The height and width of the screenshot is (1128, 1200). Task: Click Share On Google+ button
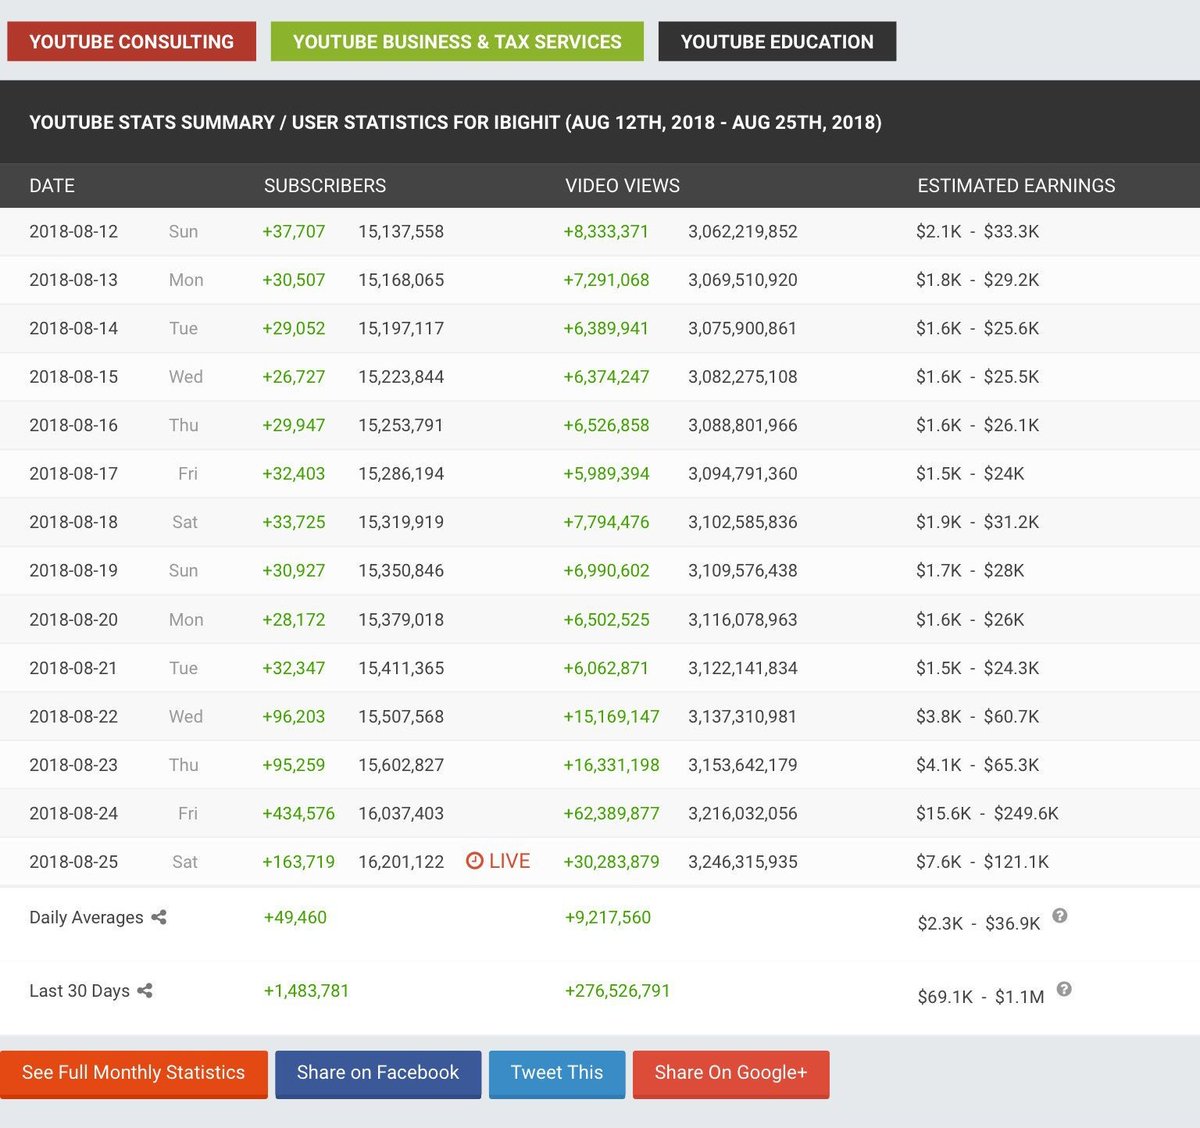tap(731, 1074)
